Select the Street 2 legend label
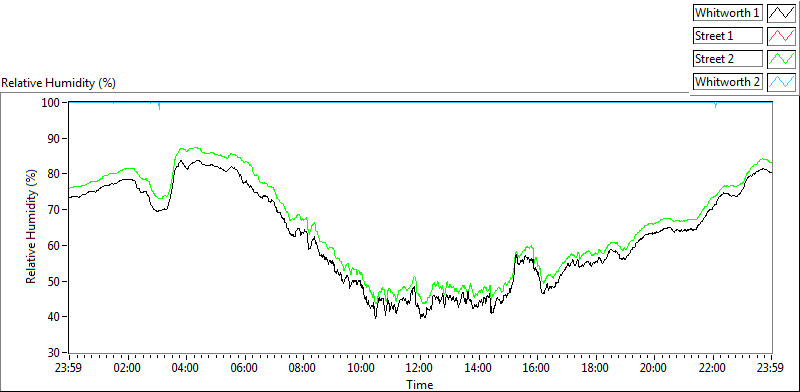800x392 pixels. 728,59
